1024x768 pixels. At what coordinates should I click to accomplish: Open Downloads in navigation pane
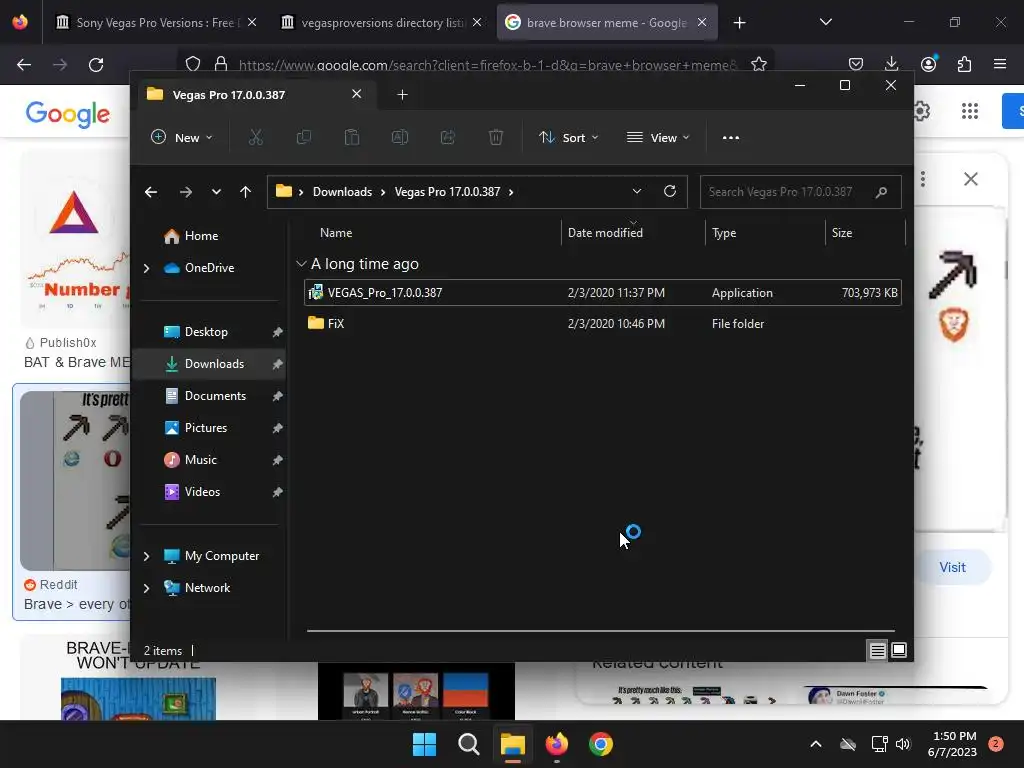[x=210, y=364]
